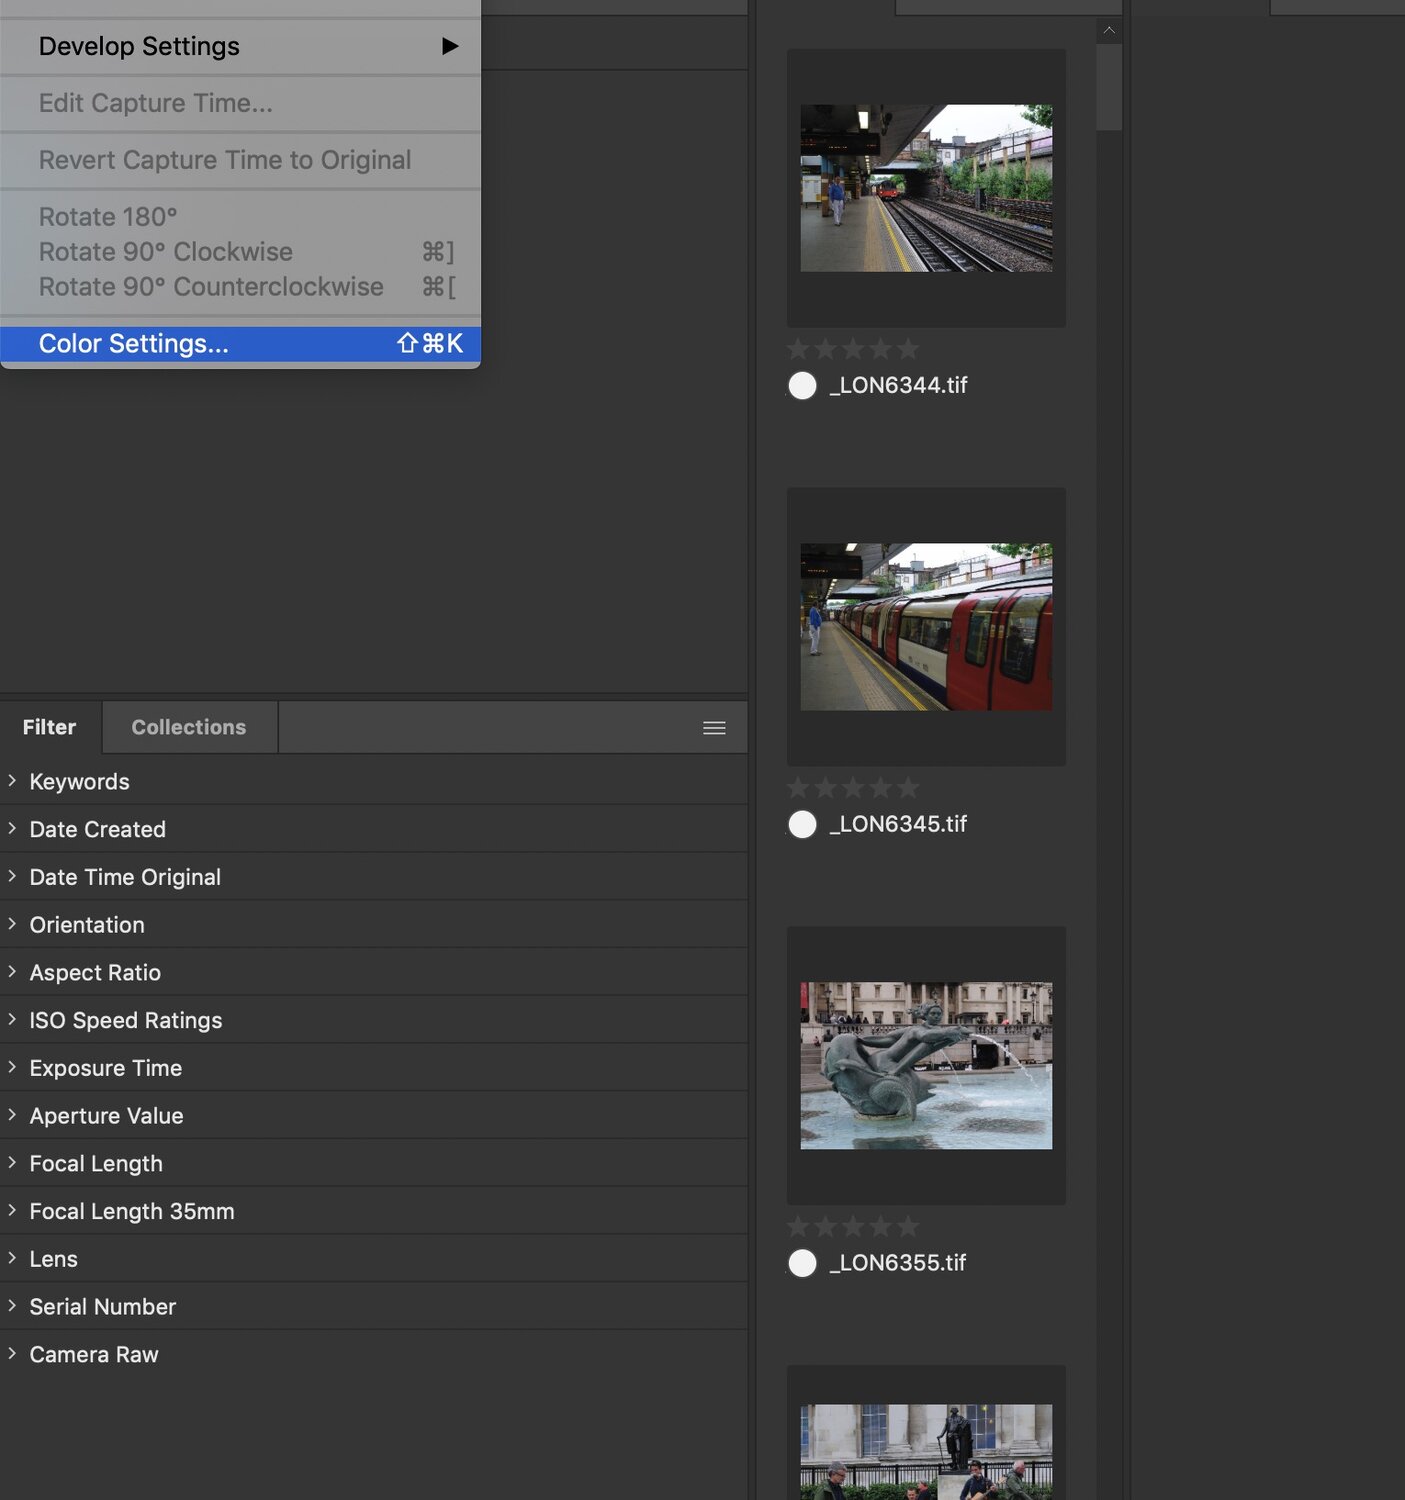Click the vertical scrollbar thumb
This screenshot has width=1405, height=1500.
1108,87
